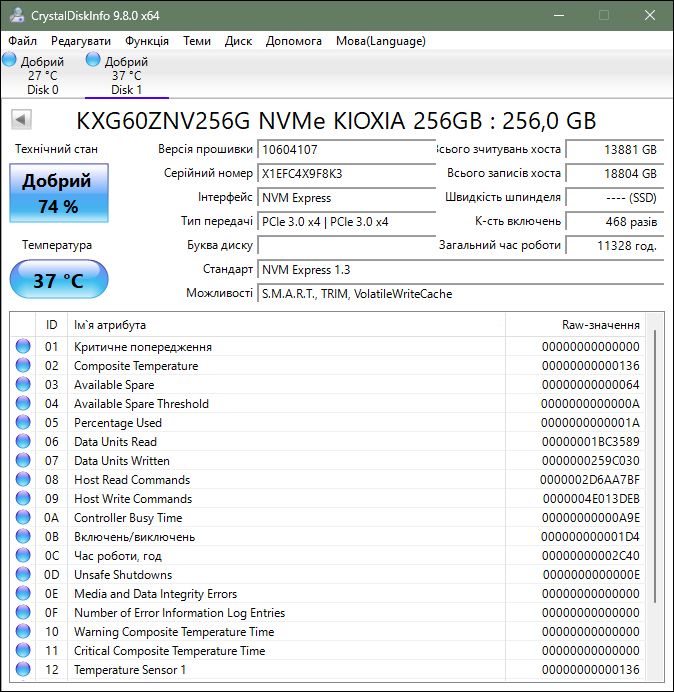Click the empty drive letter field
The image size is (674, 692).
click(346, 245)
